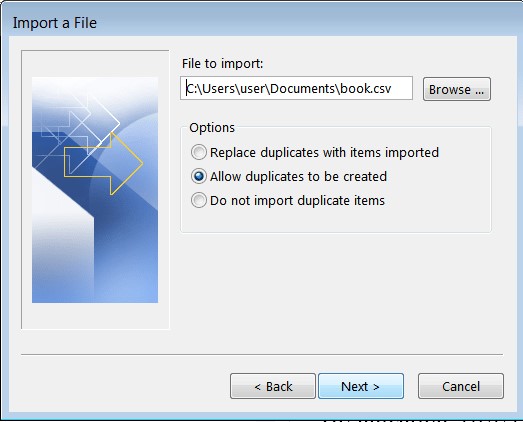Viewport: 523px width, 422px height.
Task: Select Replace duplicates with items imported radio
Action: click(199, 152)
